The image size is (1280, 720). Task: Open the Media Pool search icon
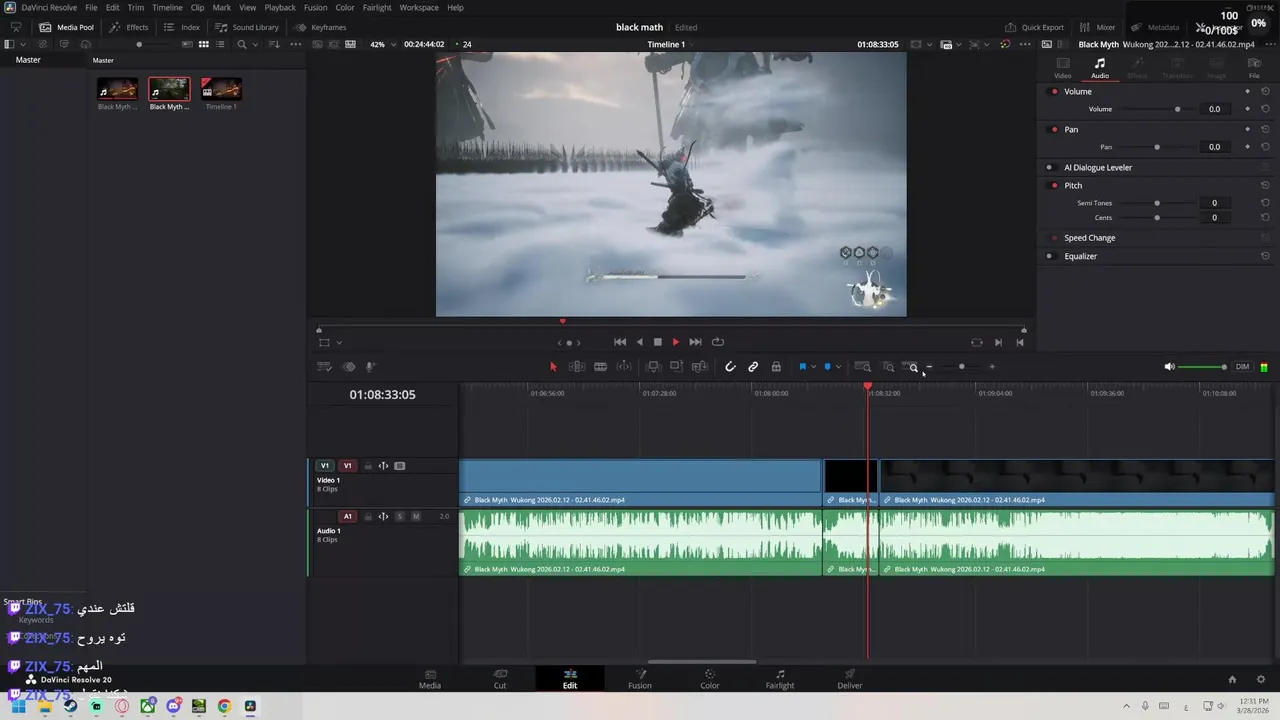[x=242, y=44]
